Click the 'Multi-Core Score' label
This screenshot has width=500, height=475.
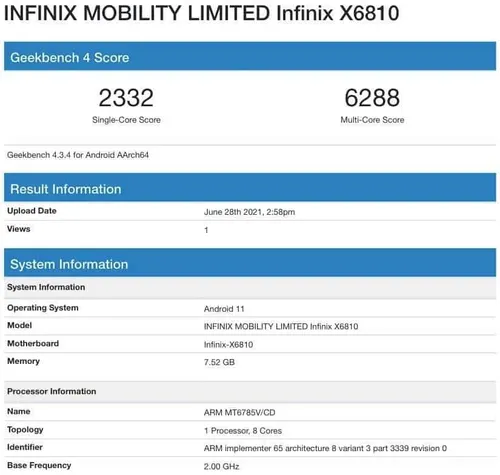click(x=372, y=120)
